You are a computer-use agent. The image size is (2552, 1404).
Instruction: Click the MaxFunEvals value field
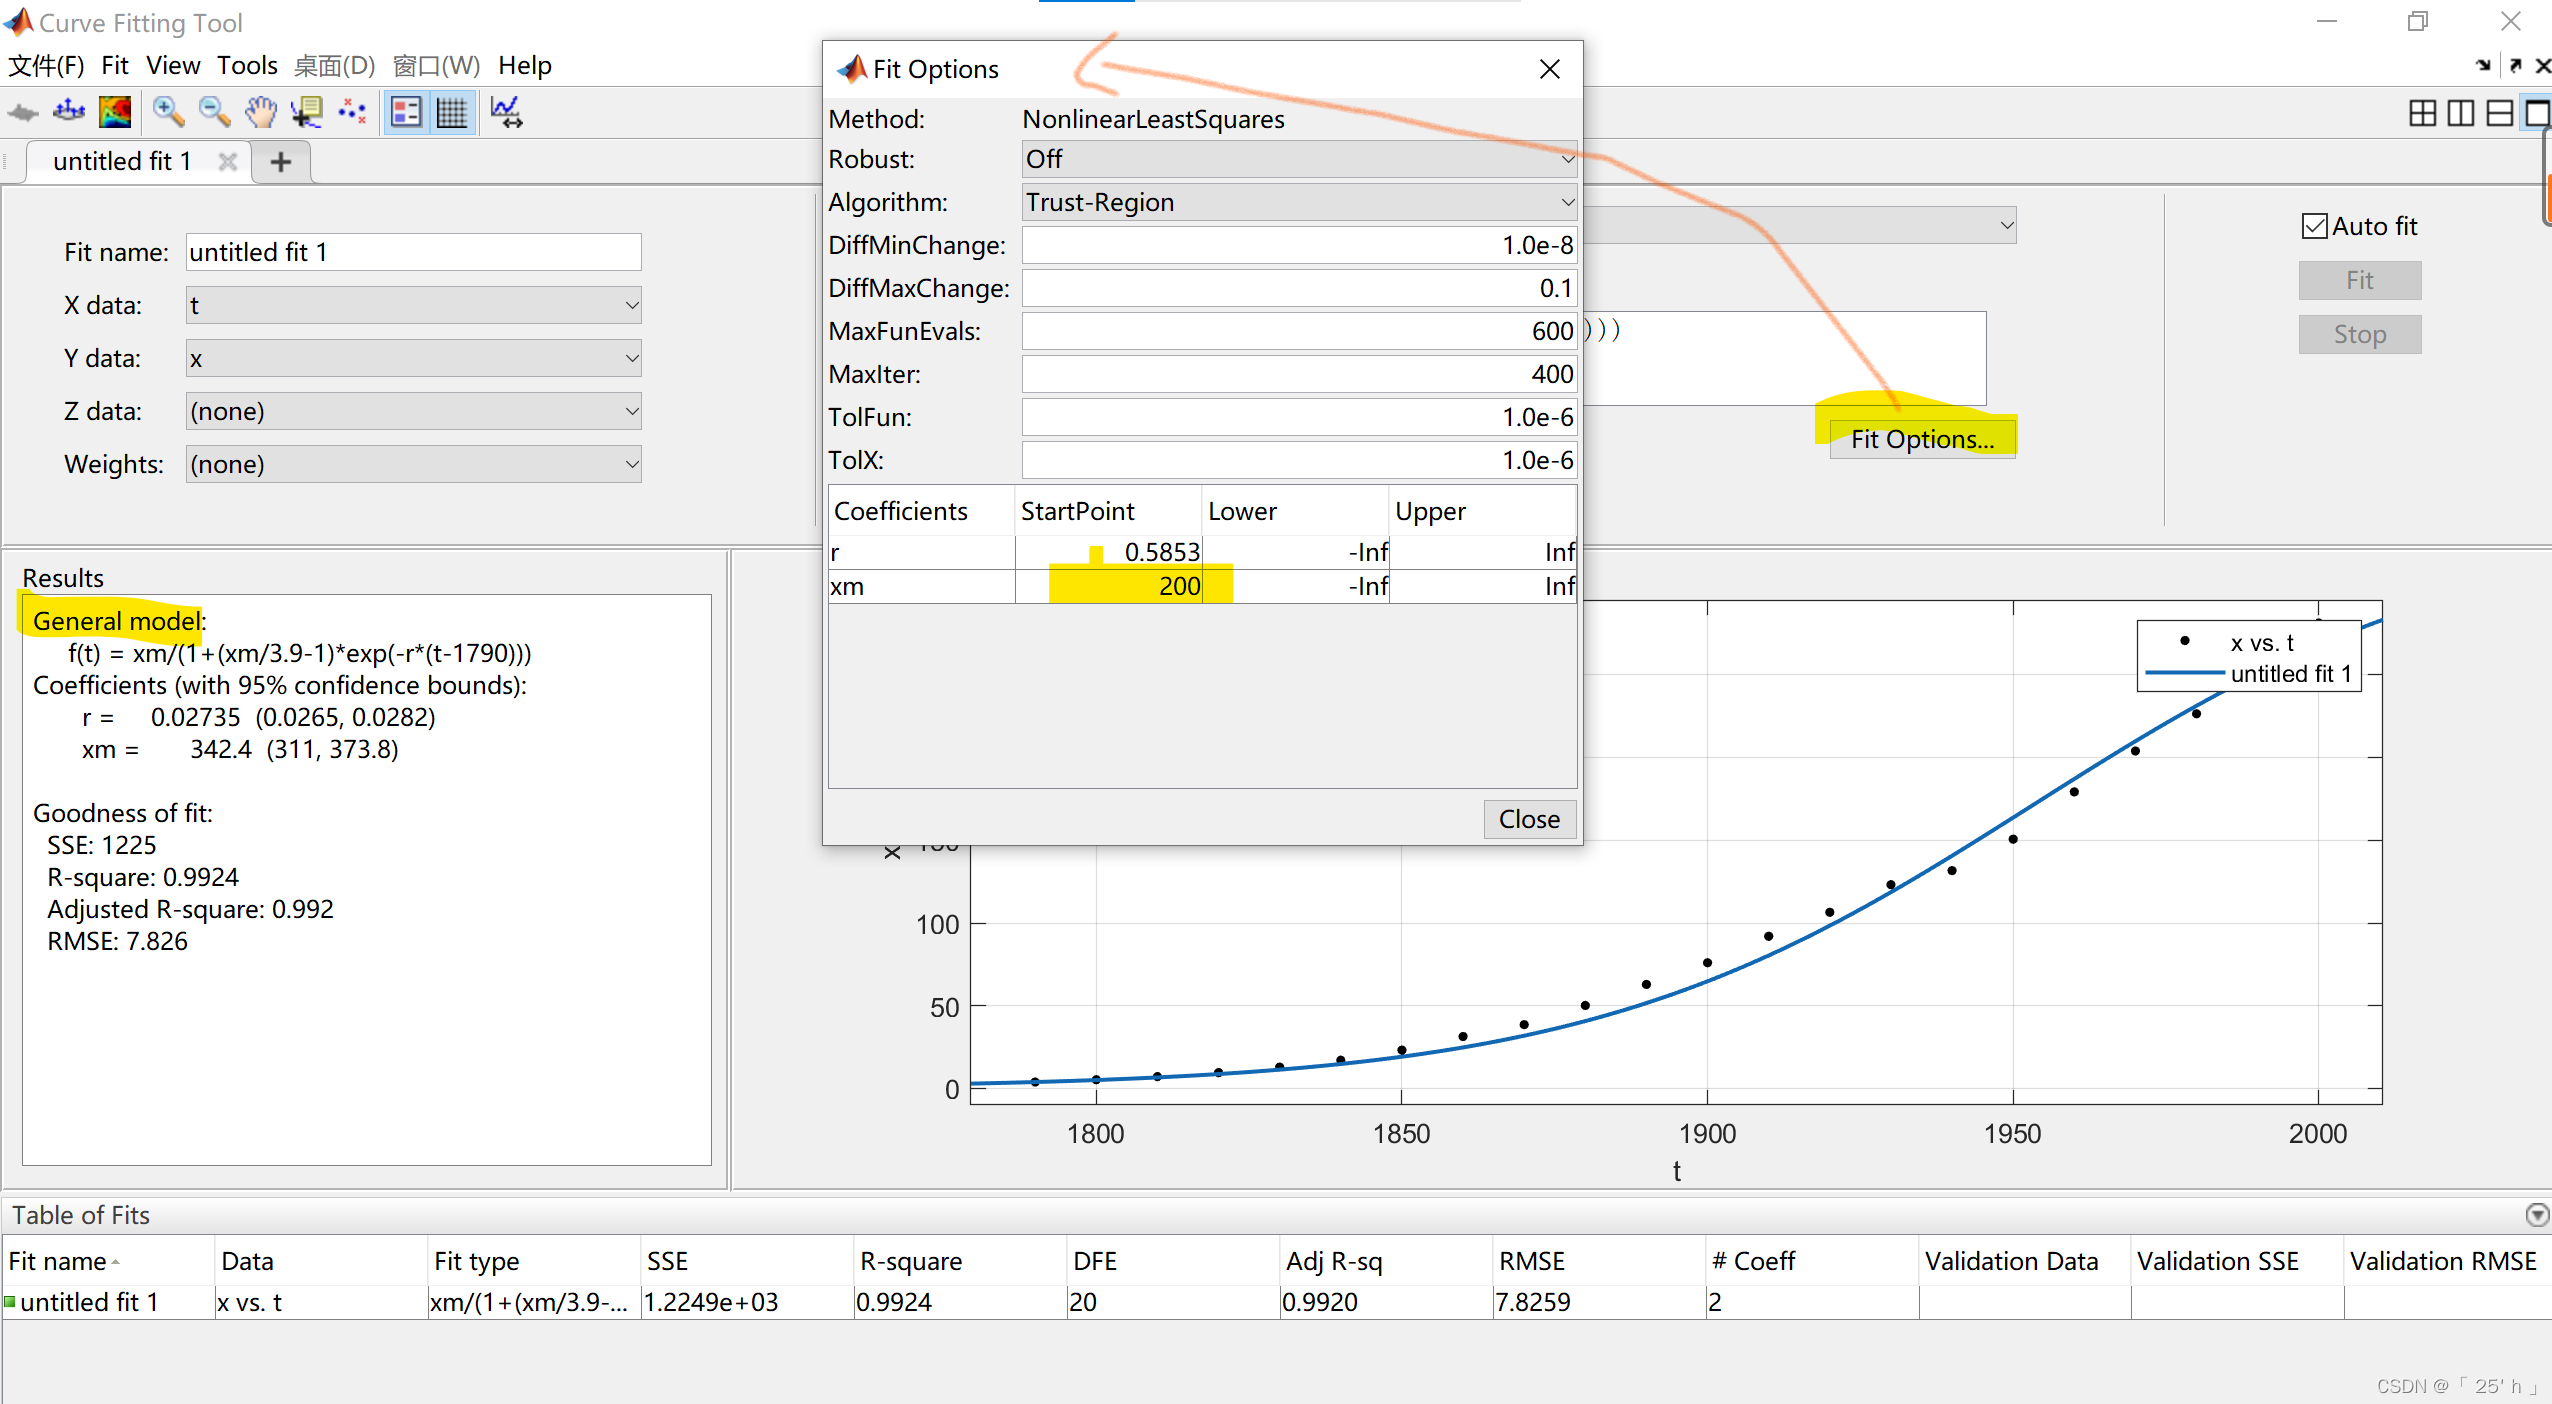click(1299, 331)
